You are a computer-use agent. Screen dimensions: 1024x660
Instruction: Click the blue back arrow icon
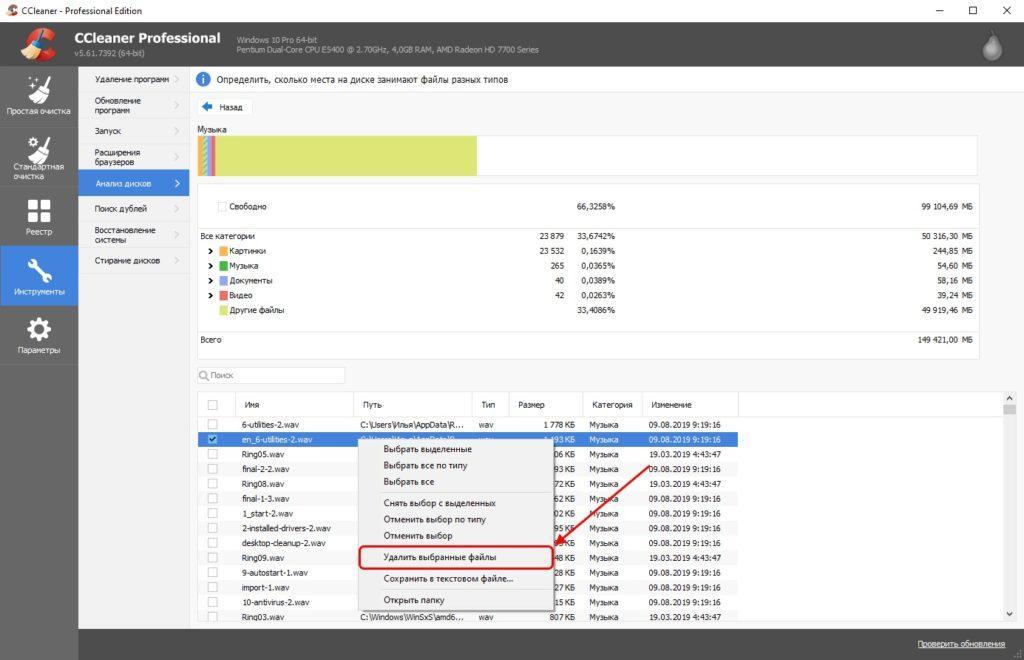[207, 106]
